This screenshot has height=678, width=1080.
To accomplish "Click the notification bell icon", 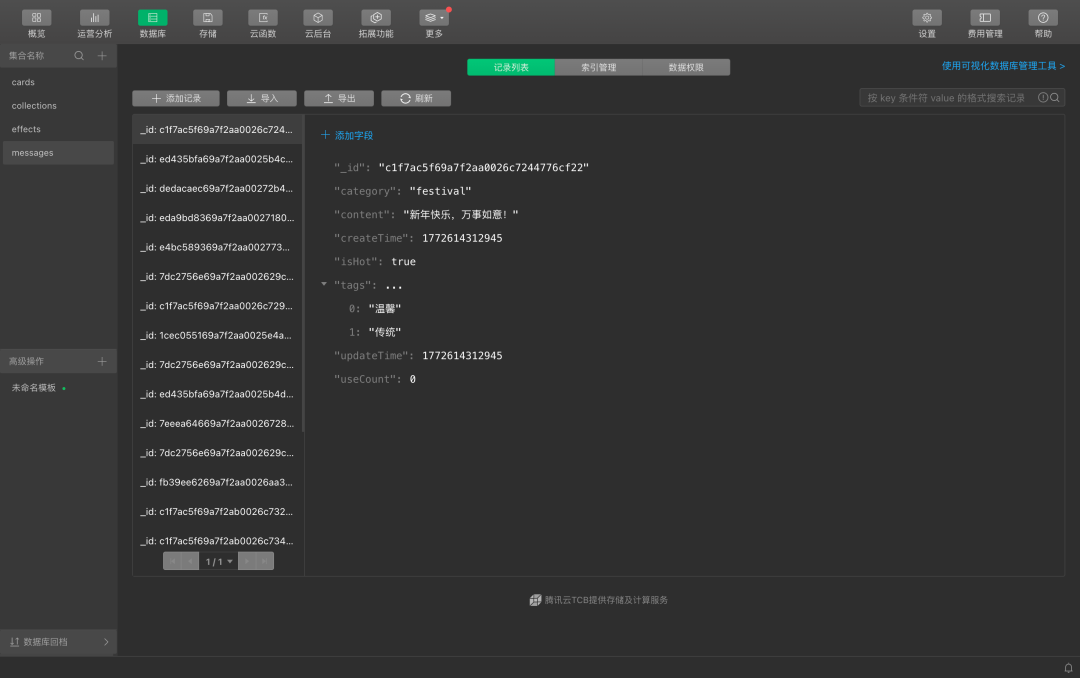I will point(1068,667).
